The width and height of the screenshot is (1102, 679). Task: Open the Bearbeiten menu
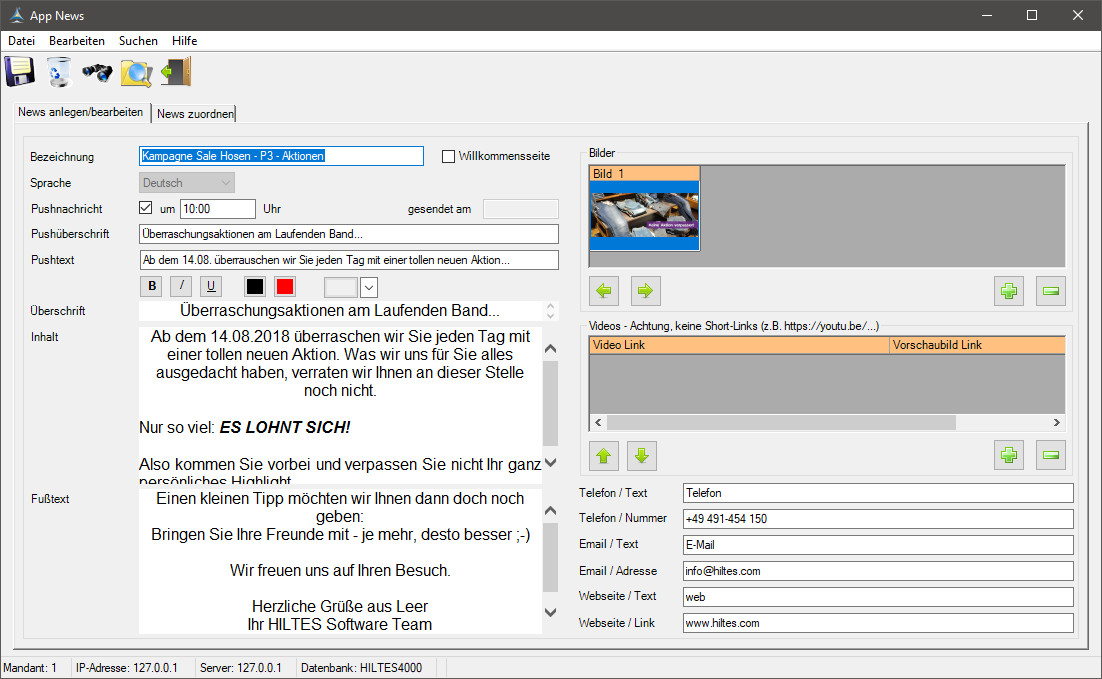pyautogui.click(x=77, y=41)
